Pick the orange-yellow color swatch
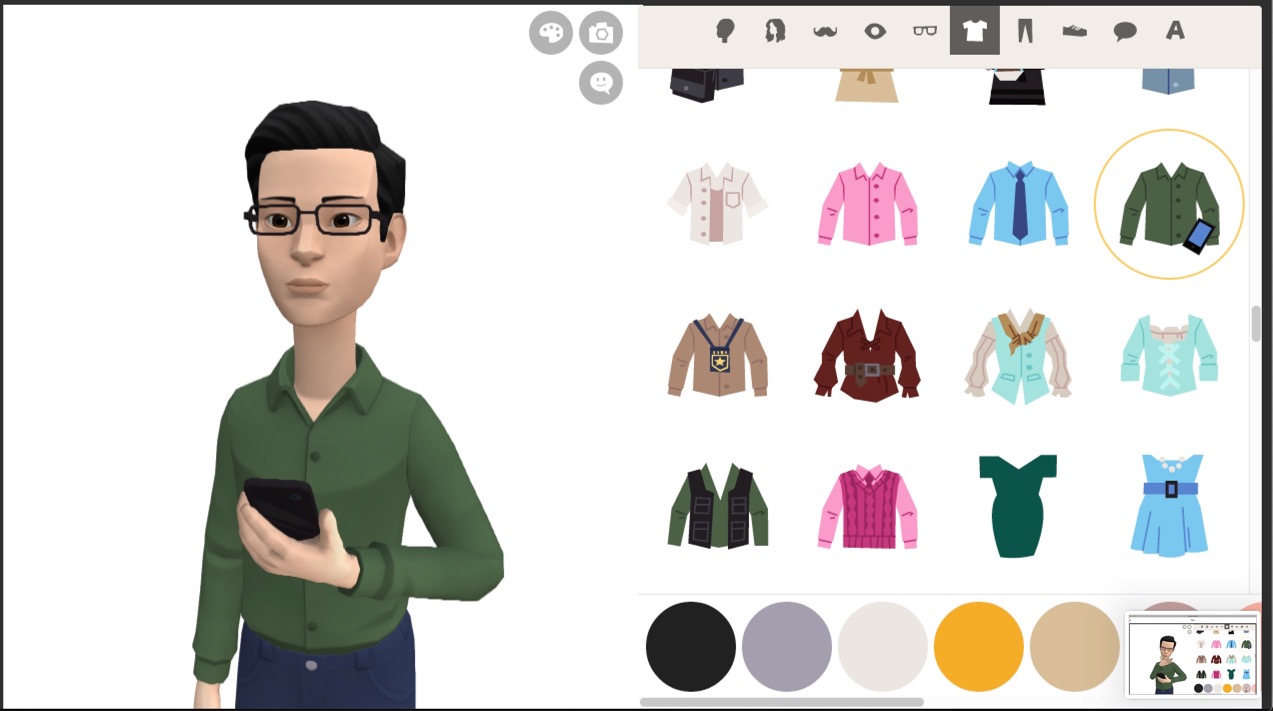Image resolution: width=1273 pixels, height=711 pixels. click(x=979, y=647)
